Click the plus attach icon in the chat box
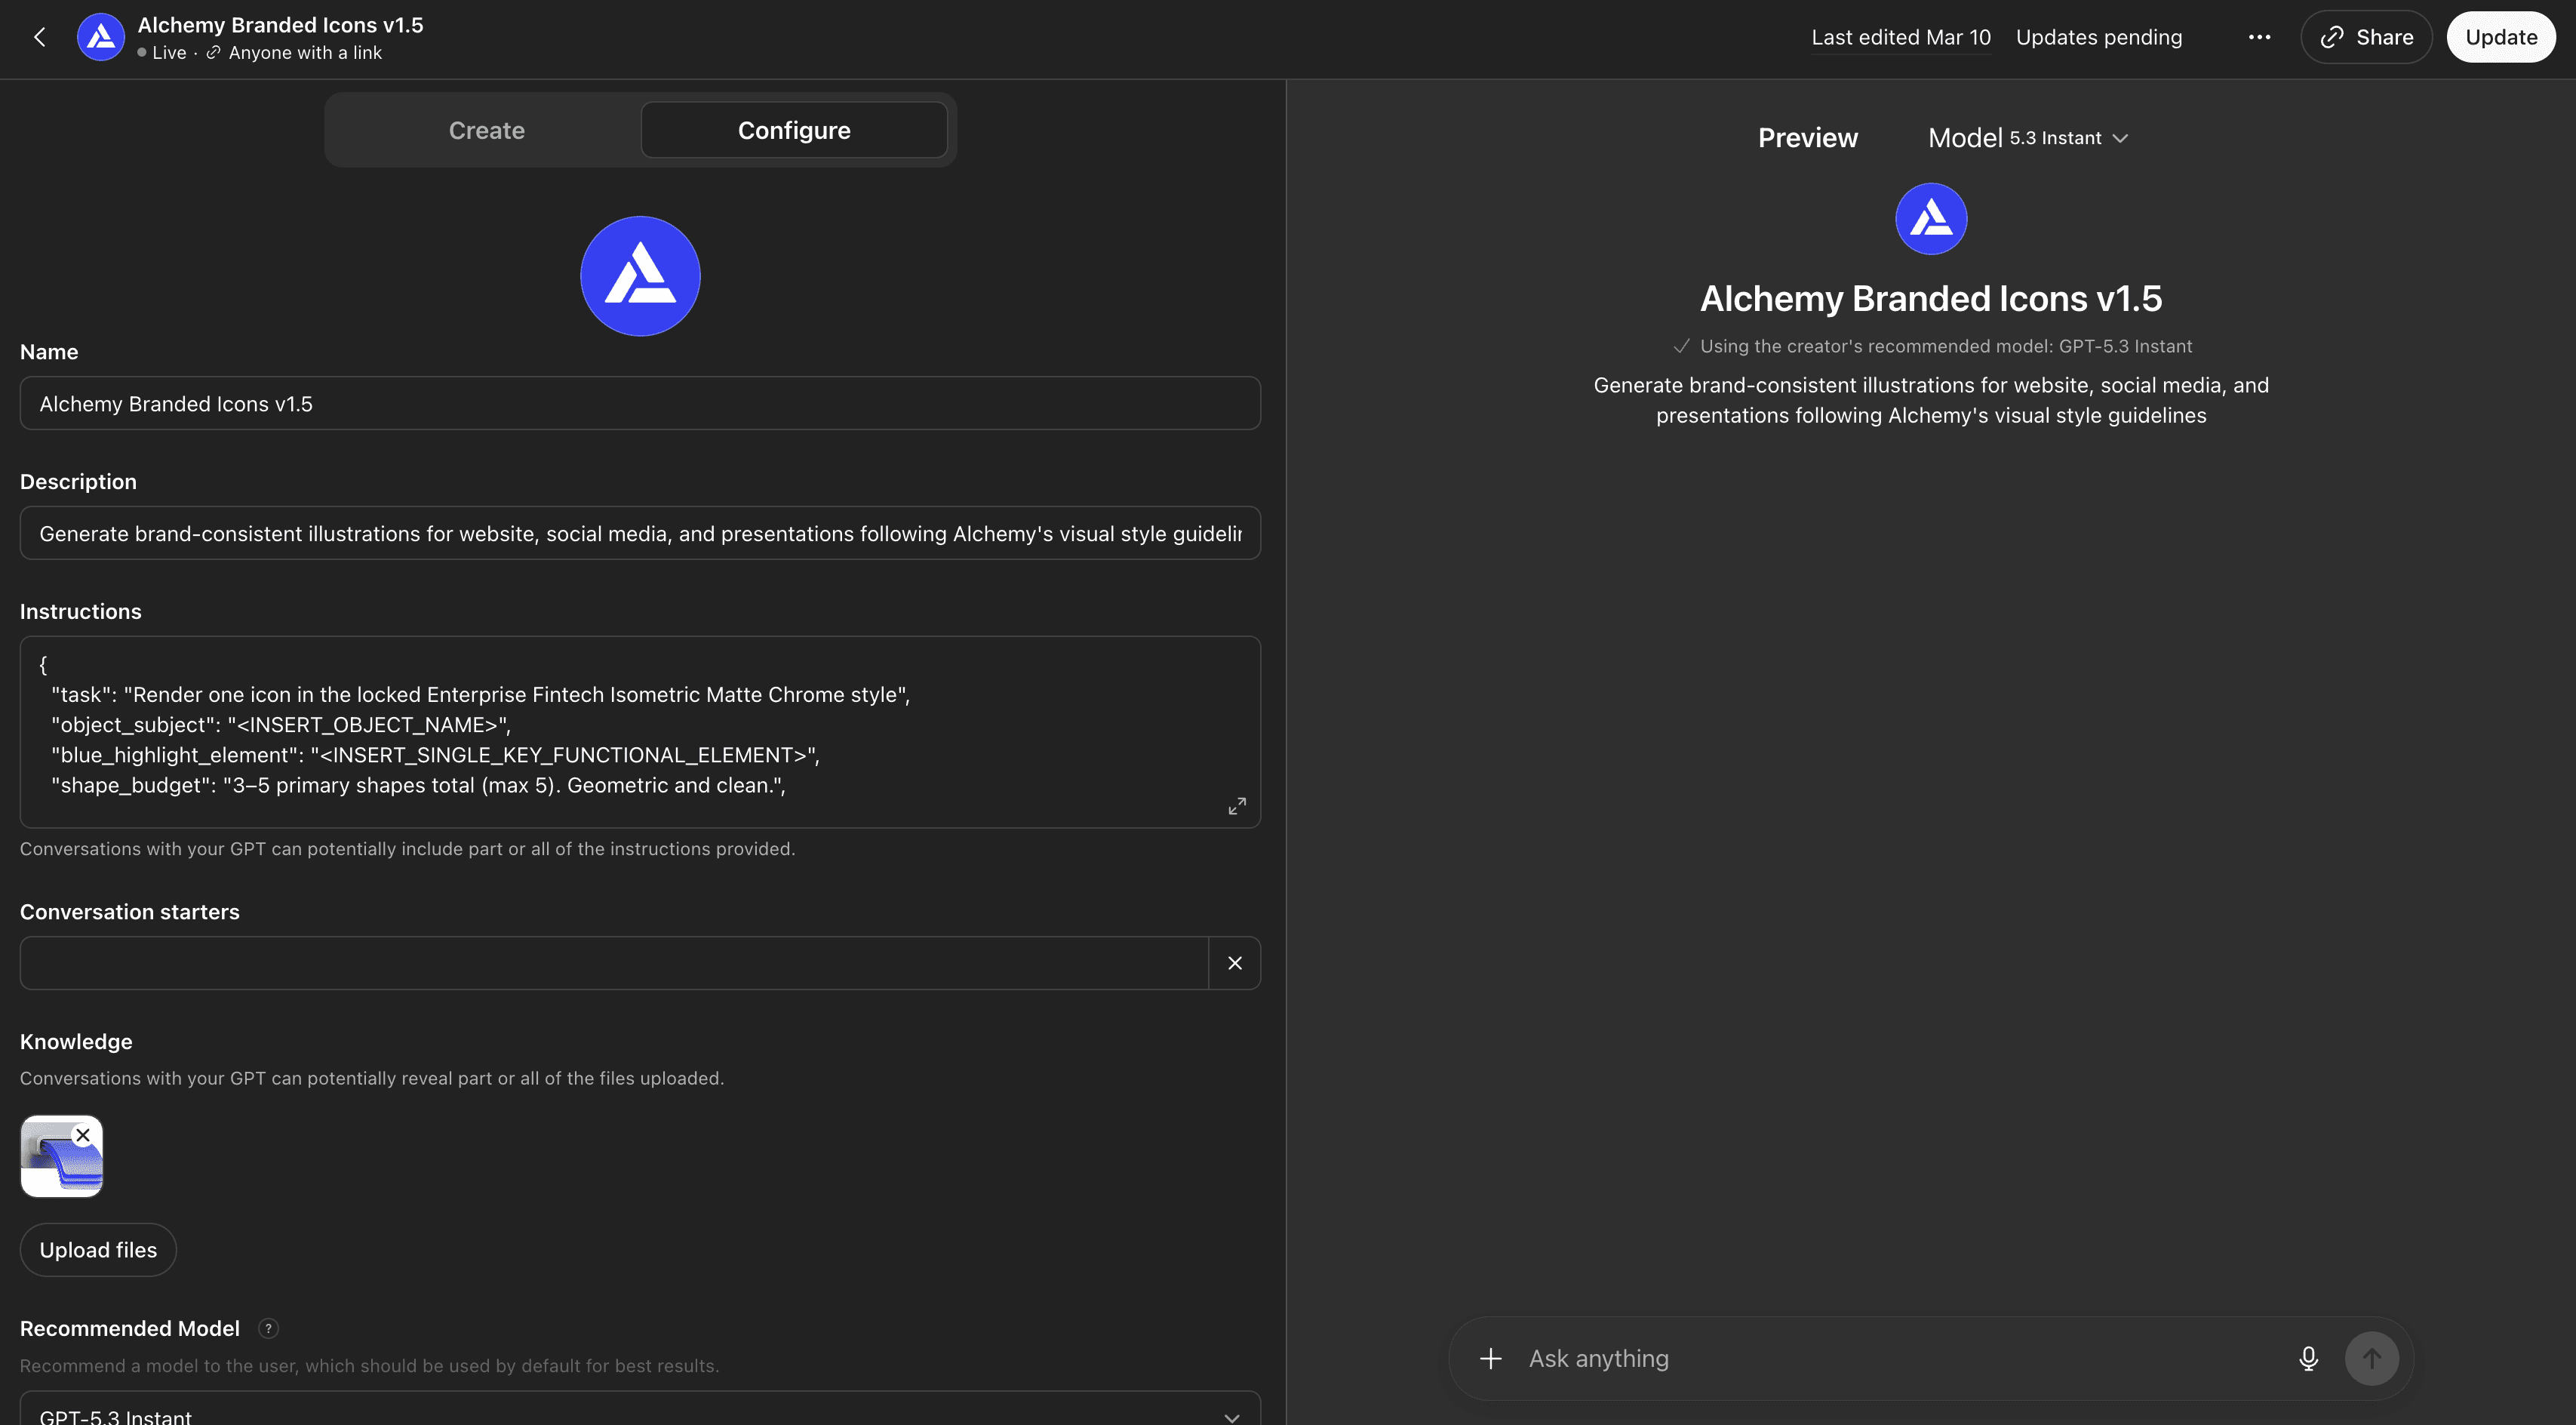This screenshot has width=2576, height=1425. tap(1490, 1358)
